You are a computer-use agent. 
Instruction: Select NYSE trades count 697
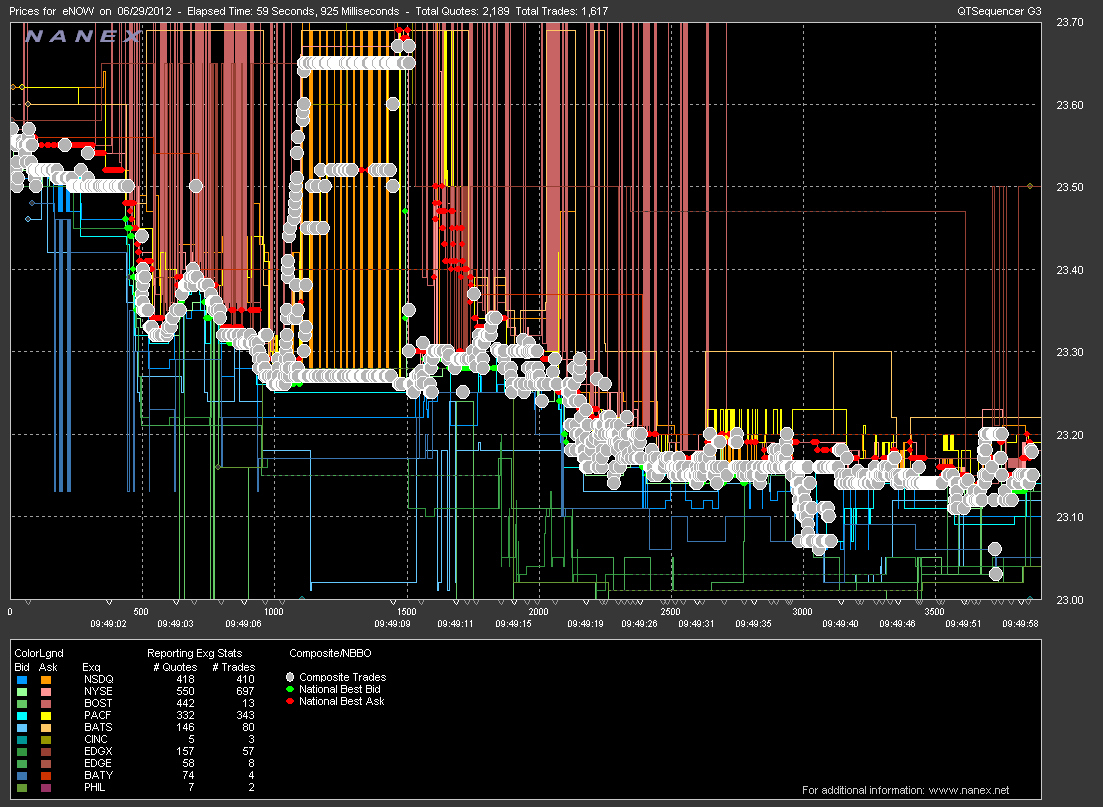tap(246, 692)
